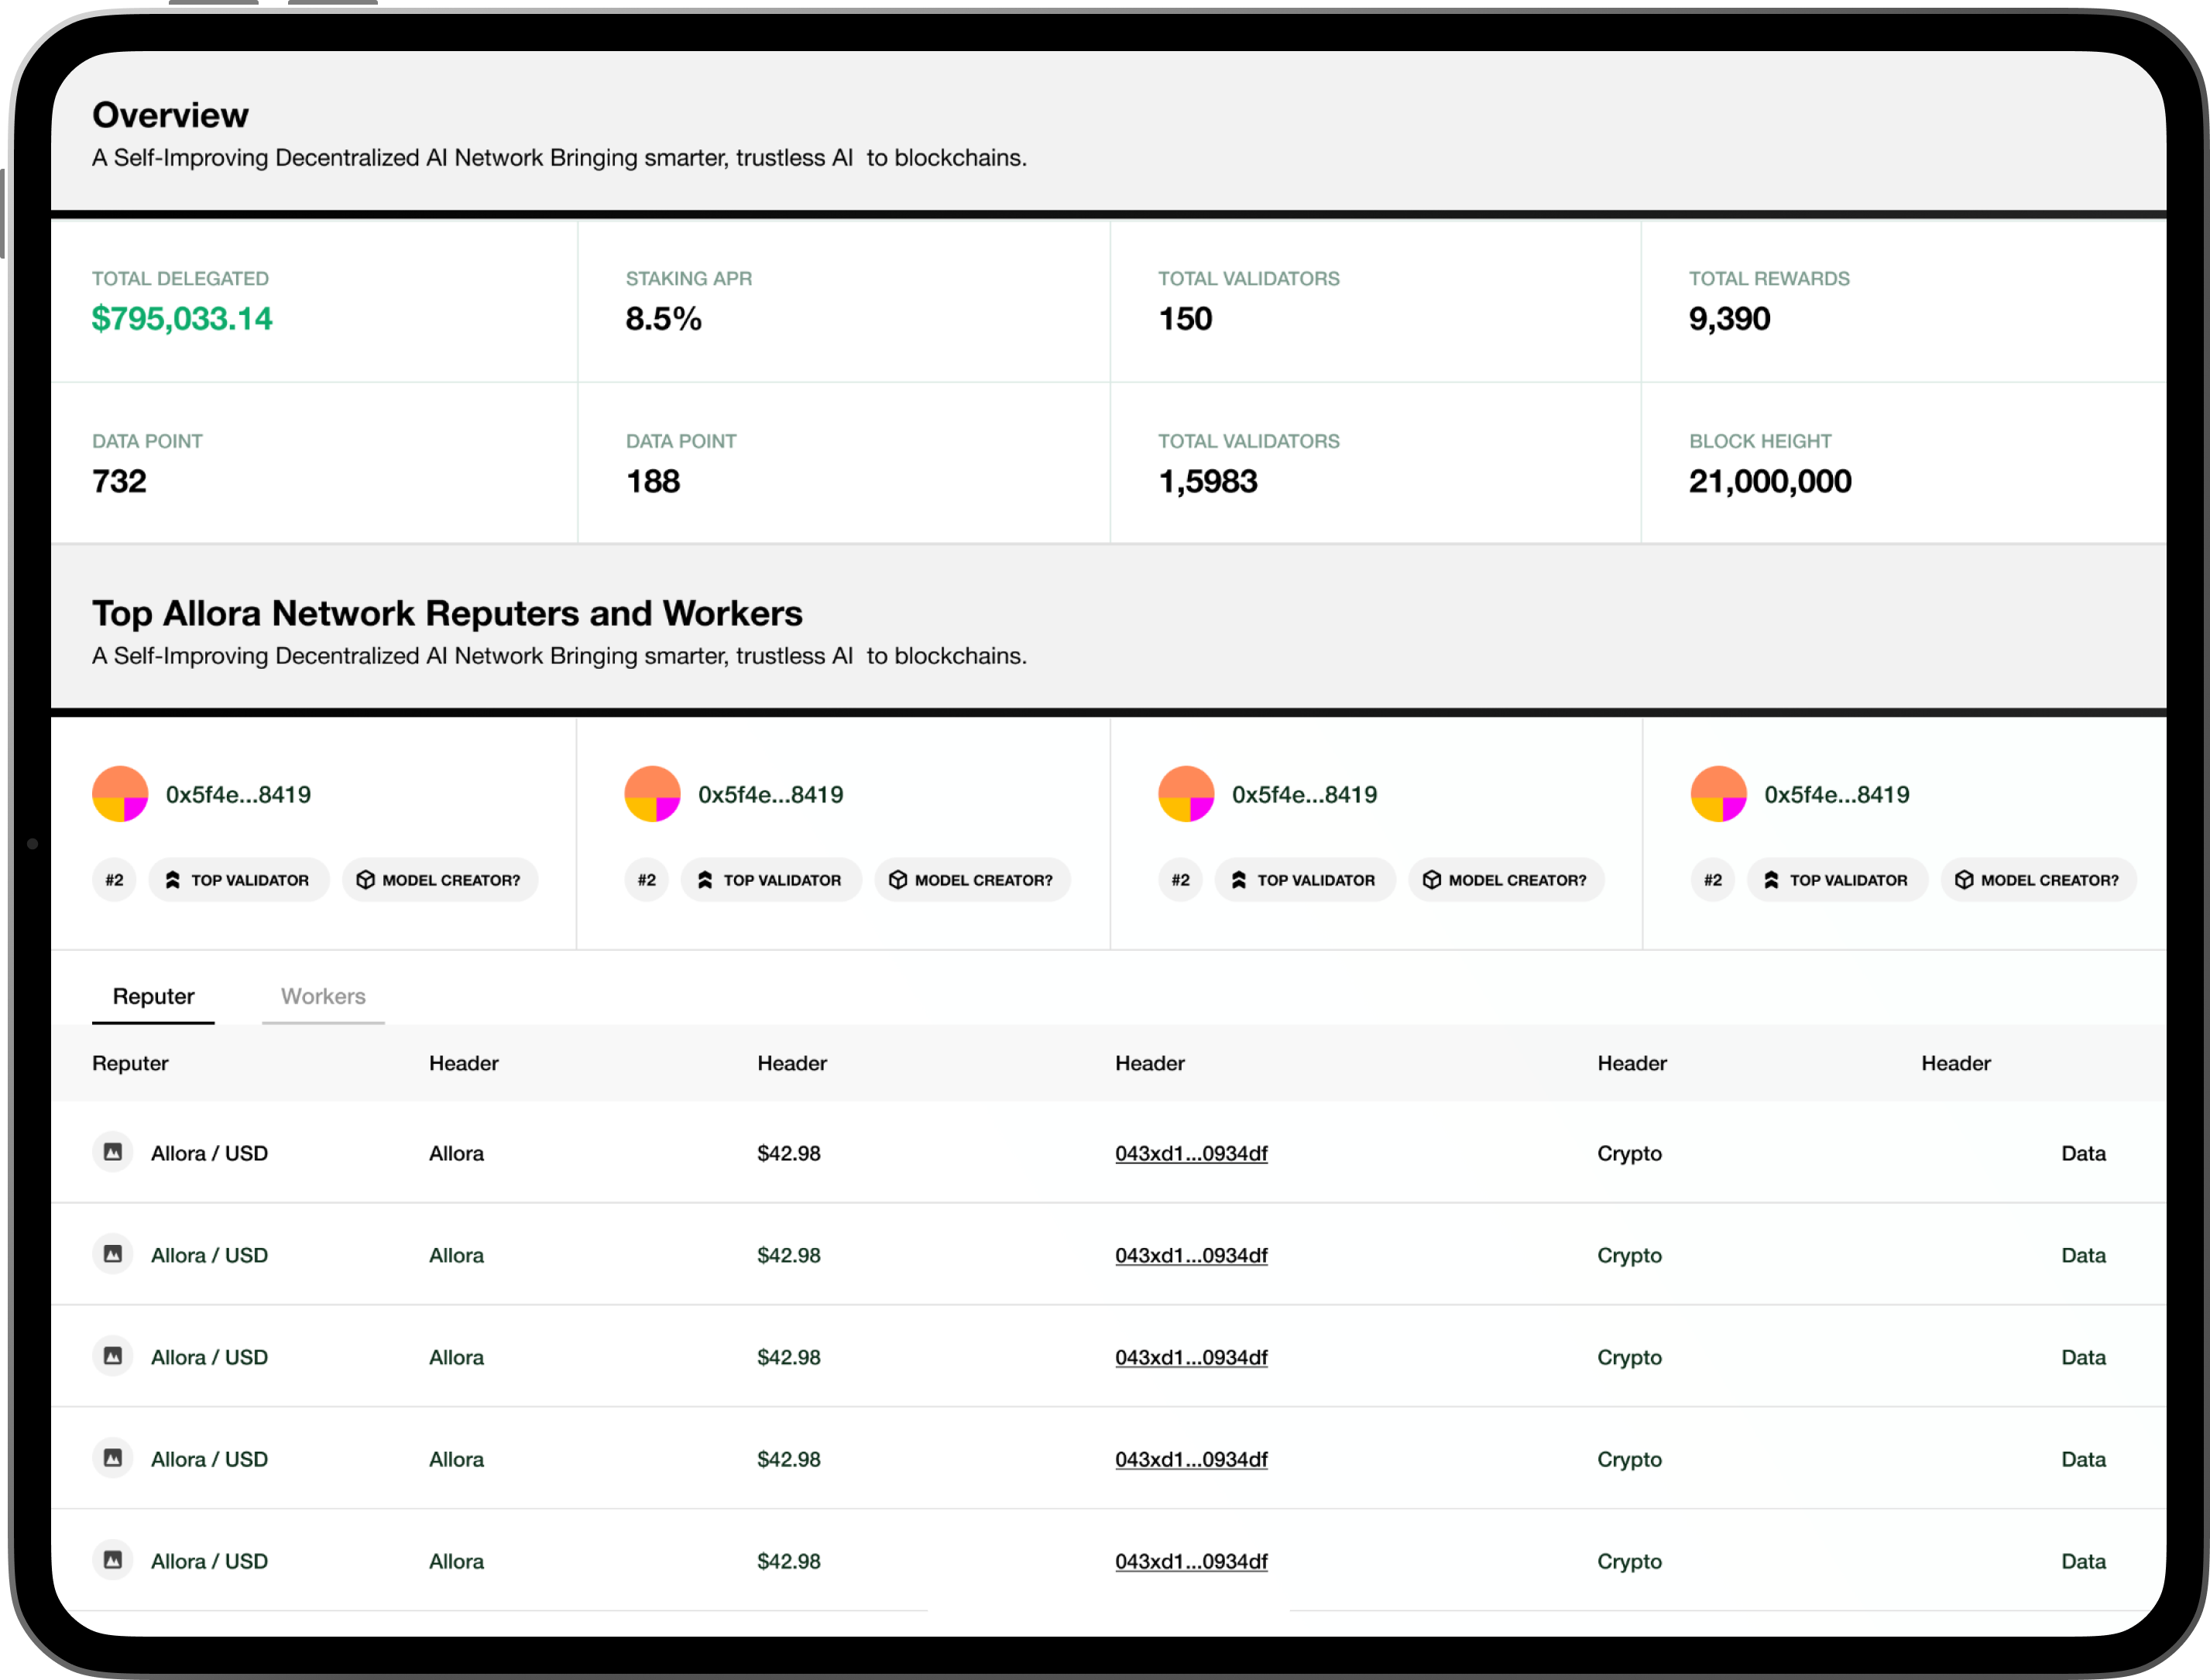Click the #2 rank badge on second card
The height and width of the screenshot is (1680, 2210).
(x=647, y=880)
